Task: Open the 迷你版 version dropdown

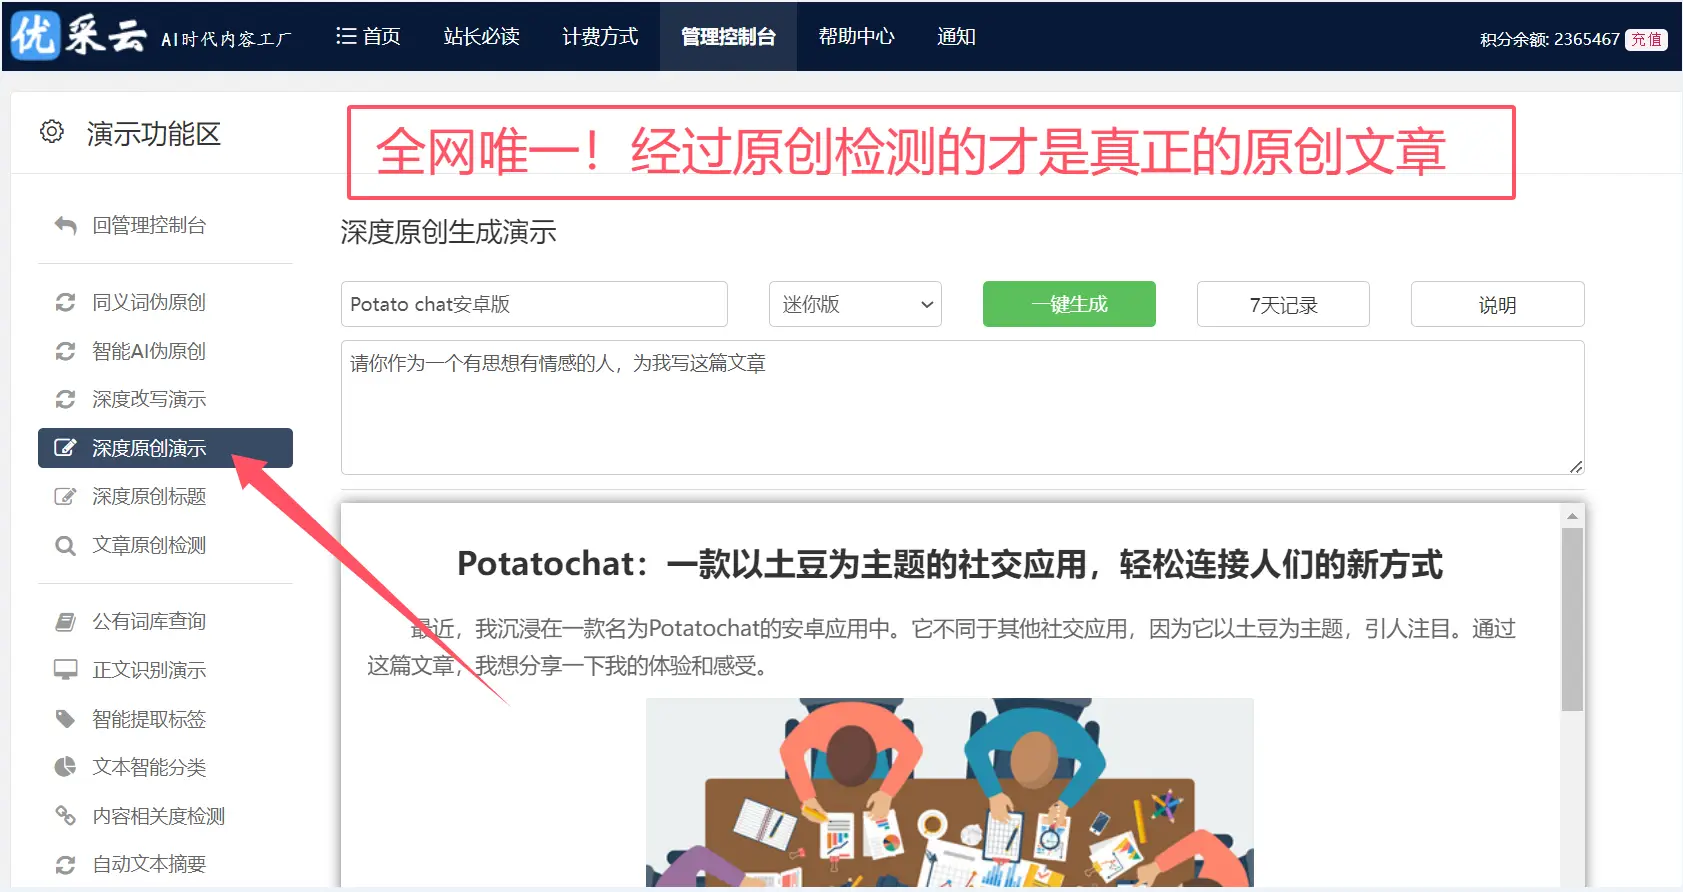Action: [855, 304]
